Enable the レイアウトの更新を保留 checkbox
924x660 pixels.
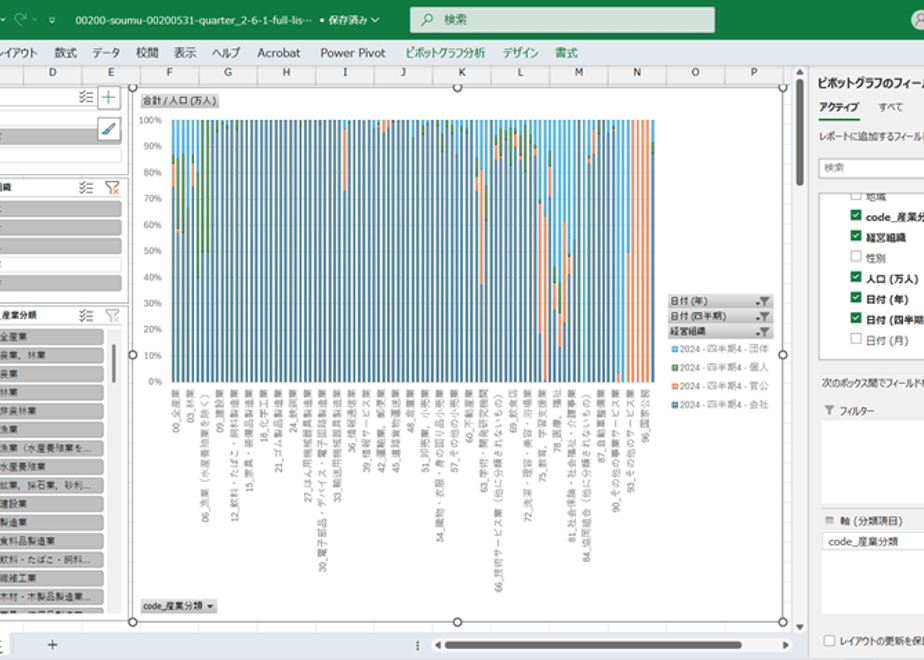pos(829,641)
